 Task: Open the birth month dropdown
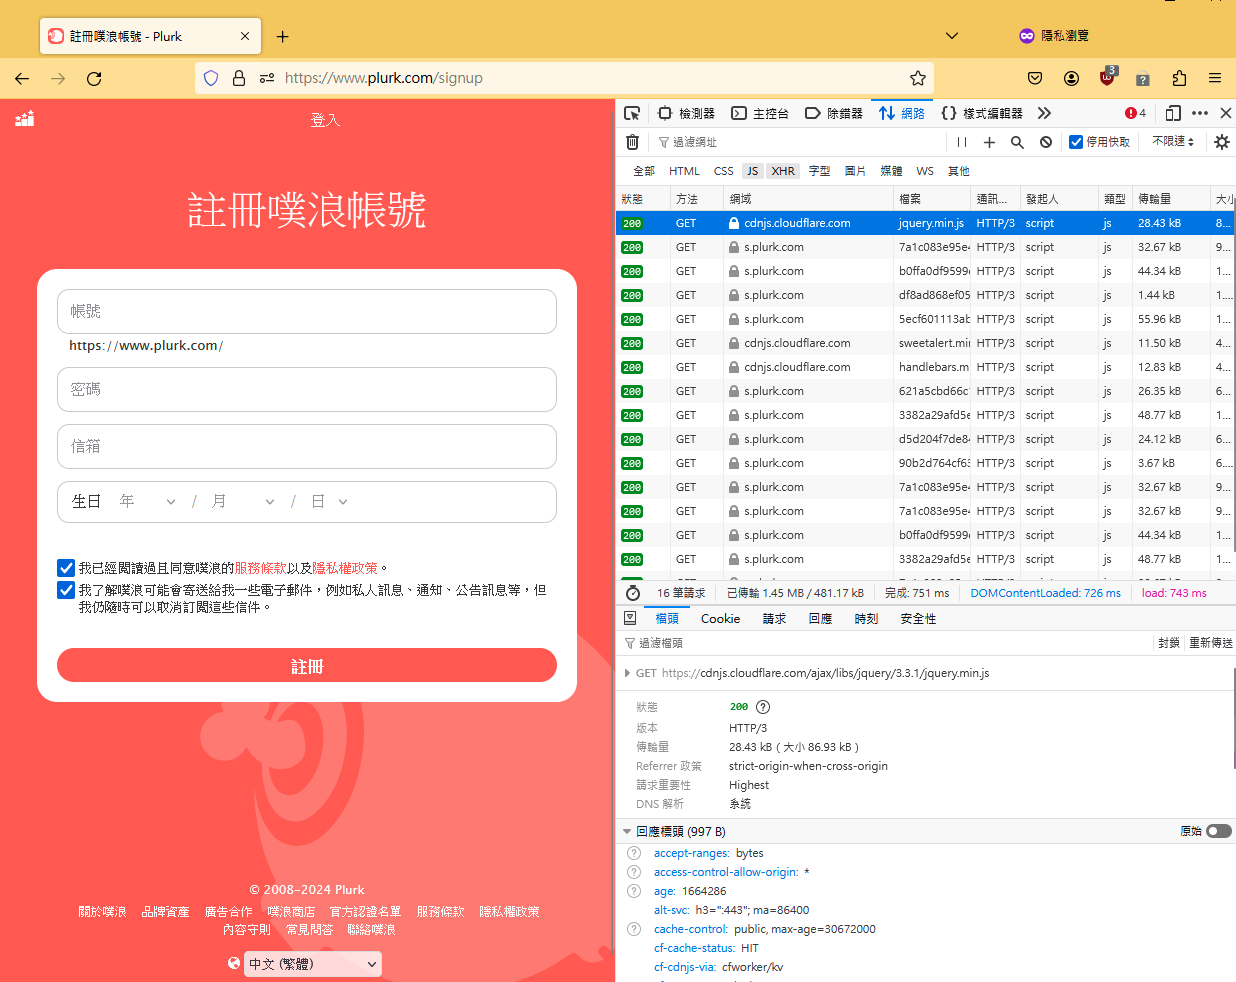pos(243,501)
